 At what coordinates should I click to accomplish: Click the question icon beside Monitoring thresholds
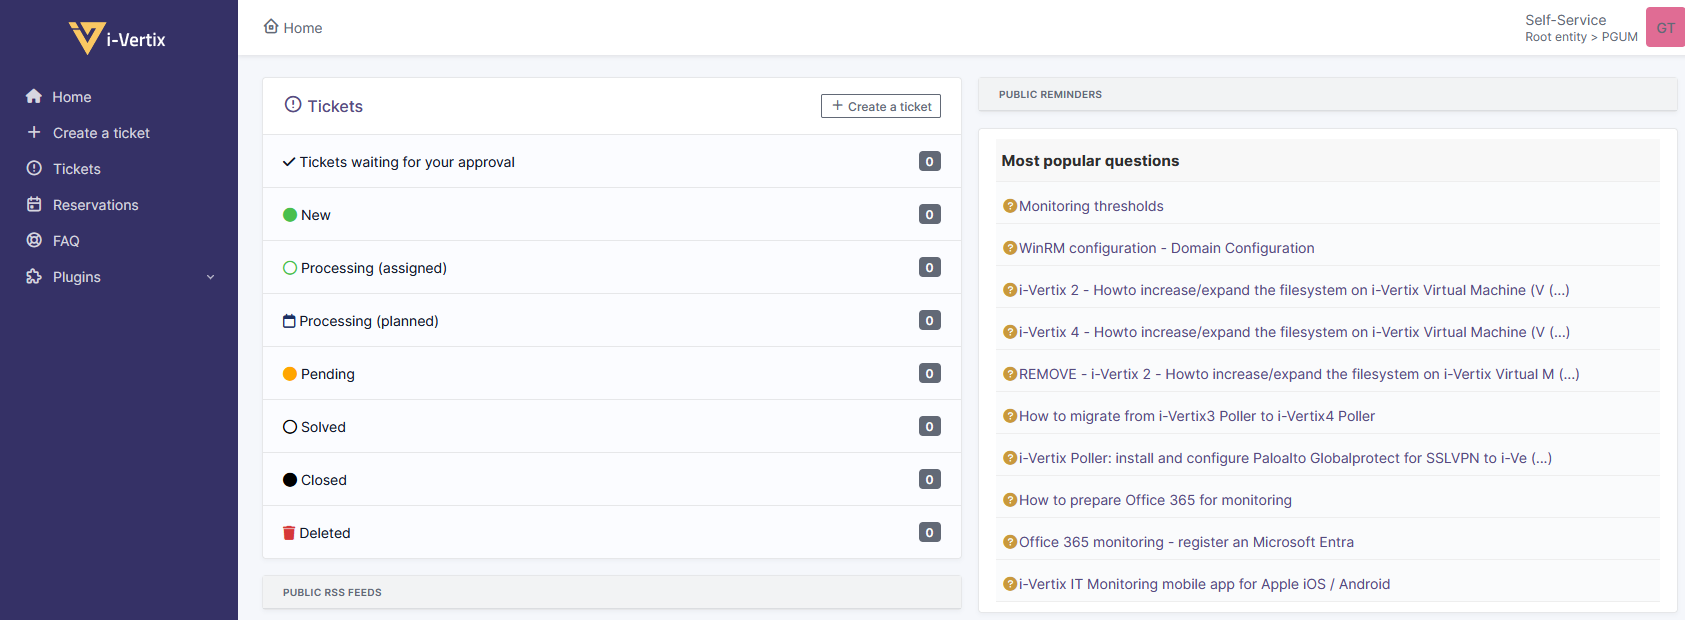pos(1010,206)
